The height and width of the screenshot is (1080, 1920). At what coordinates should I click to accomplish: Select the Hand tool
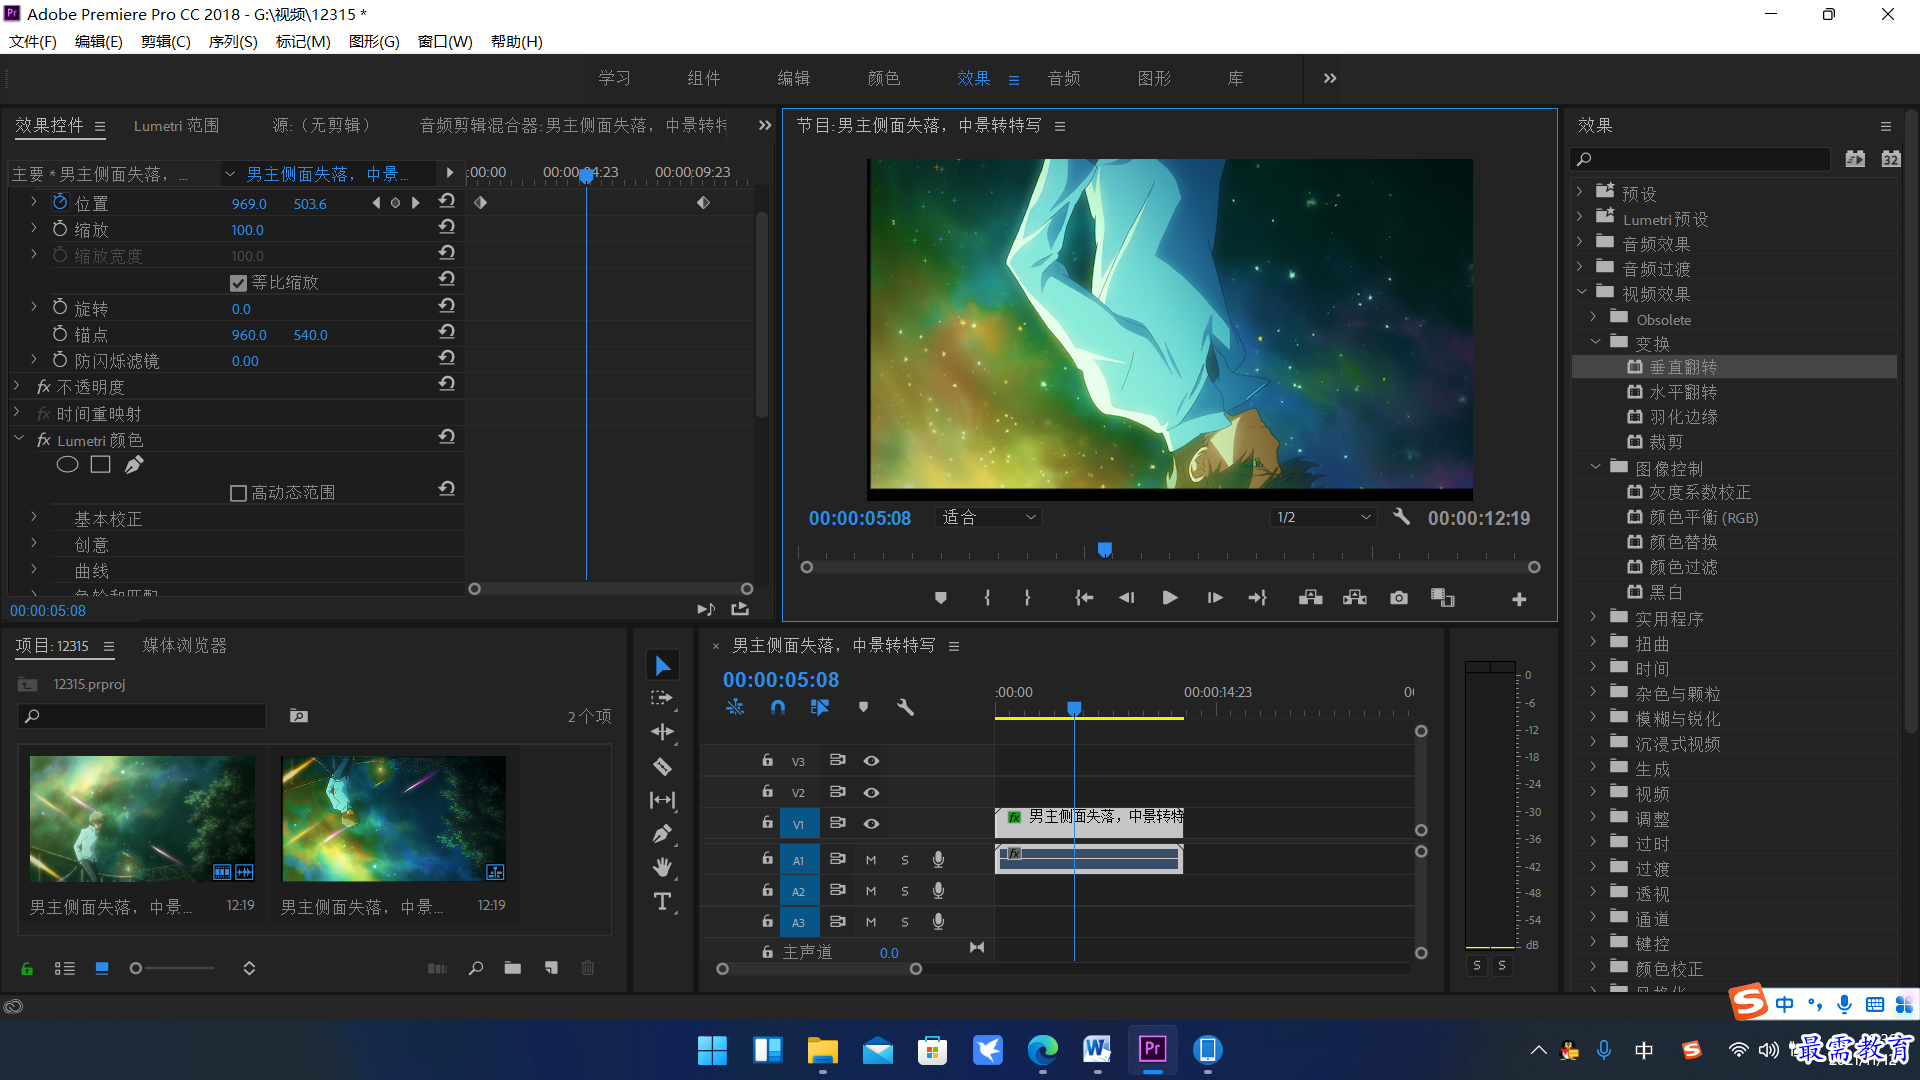tap(662, 867)
